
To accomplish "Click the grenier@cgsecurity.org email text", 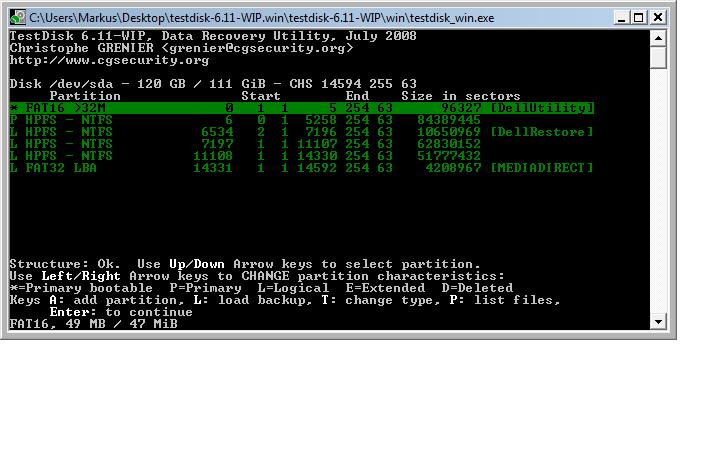I will 258,48.
